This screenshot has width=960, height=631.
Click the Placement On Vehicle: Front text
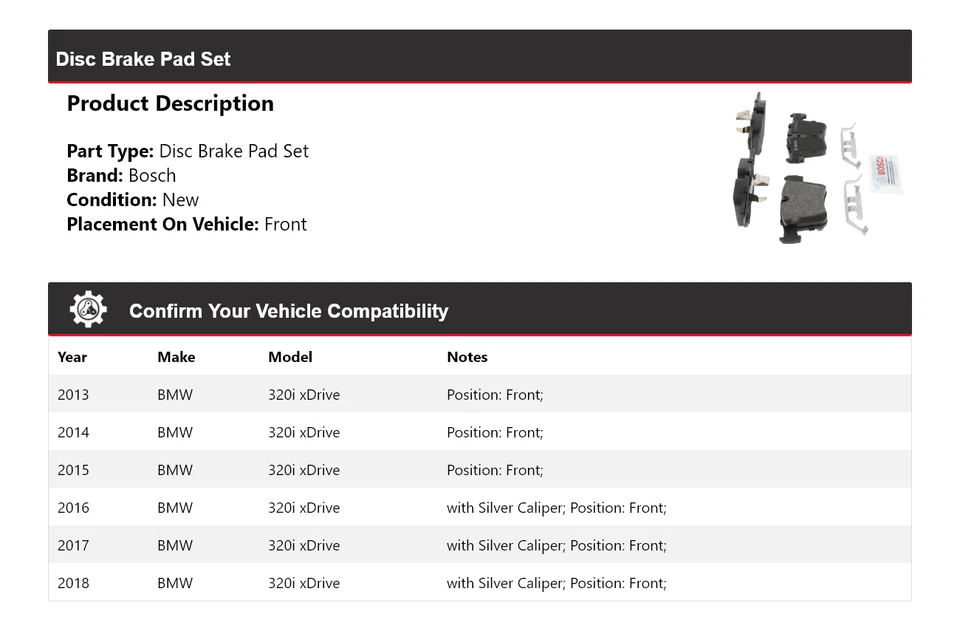point(187,224)
